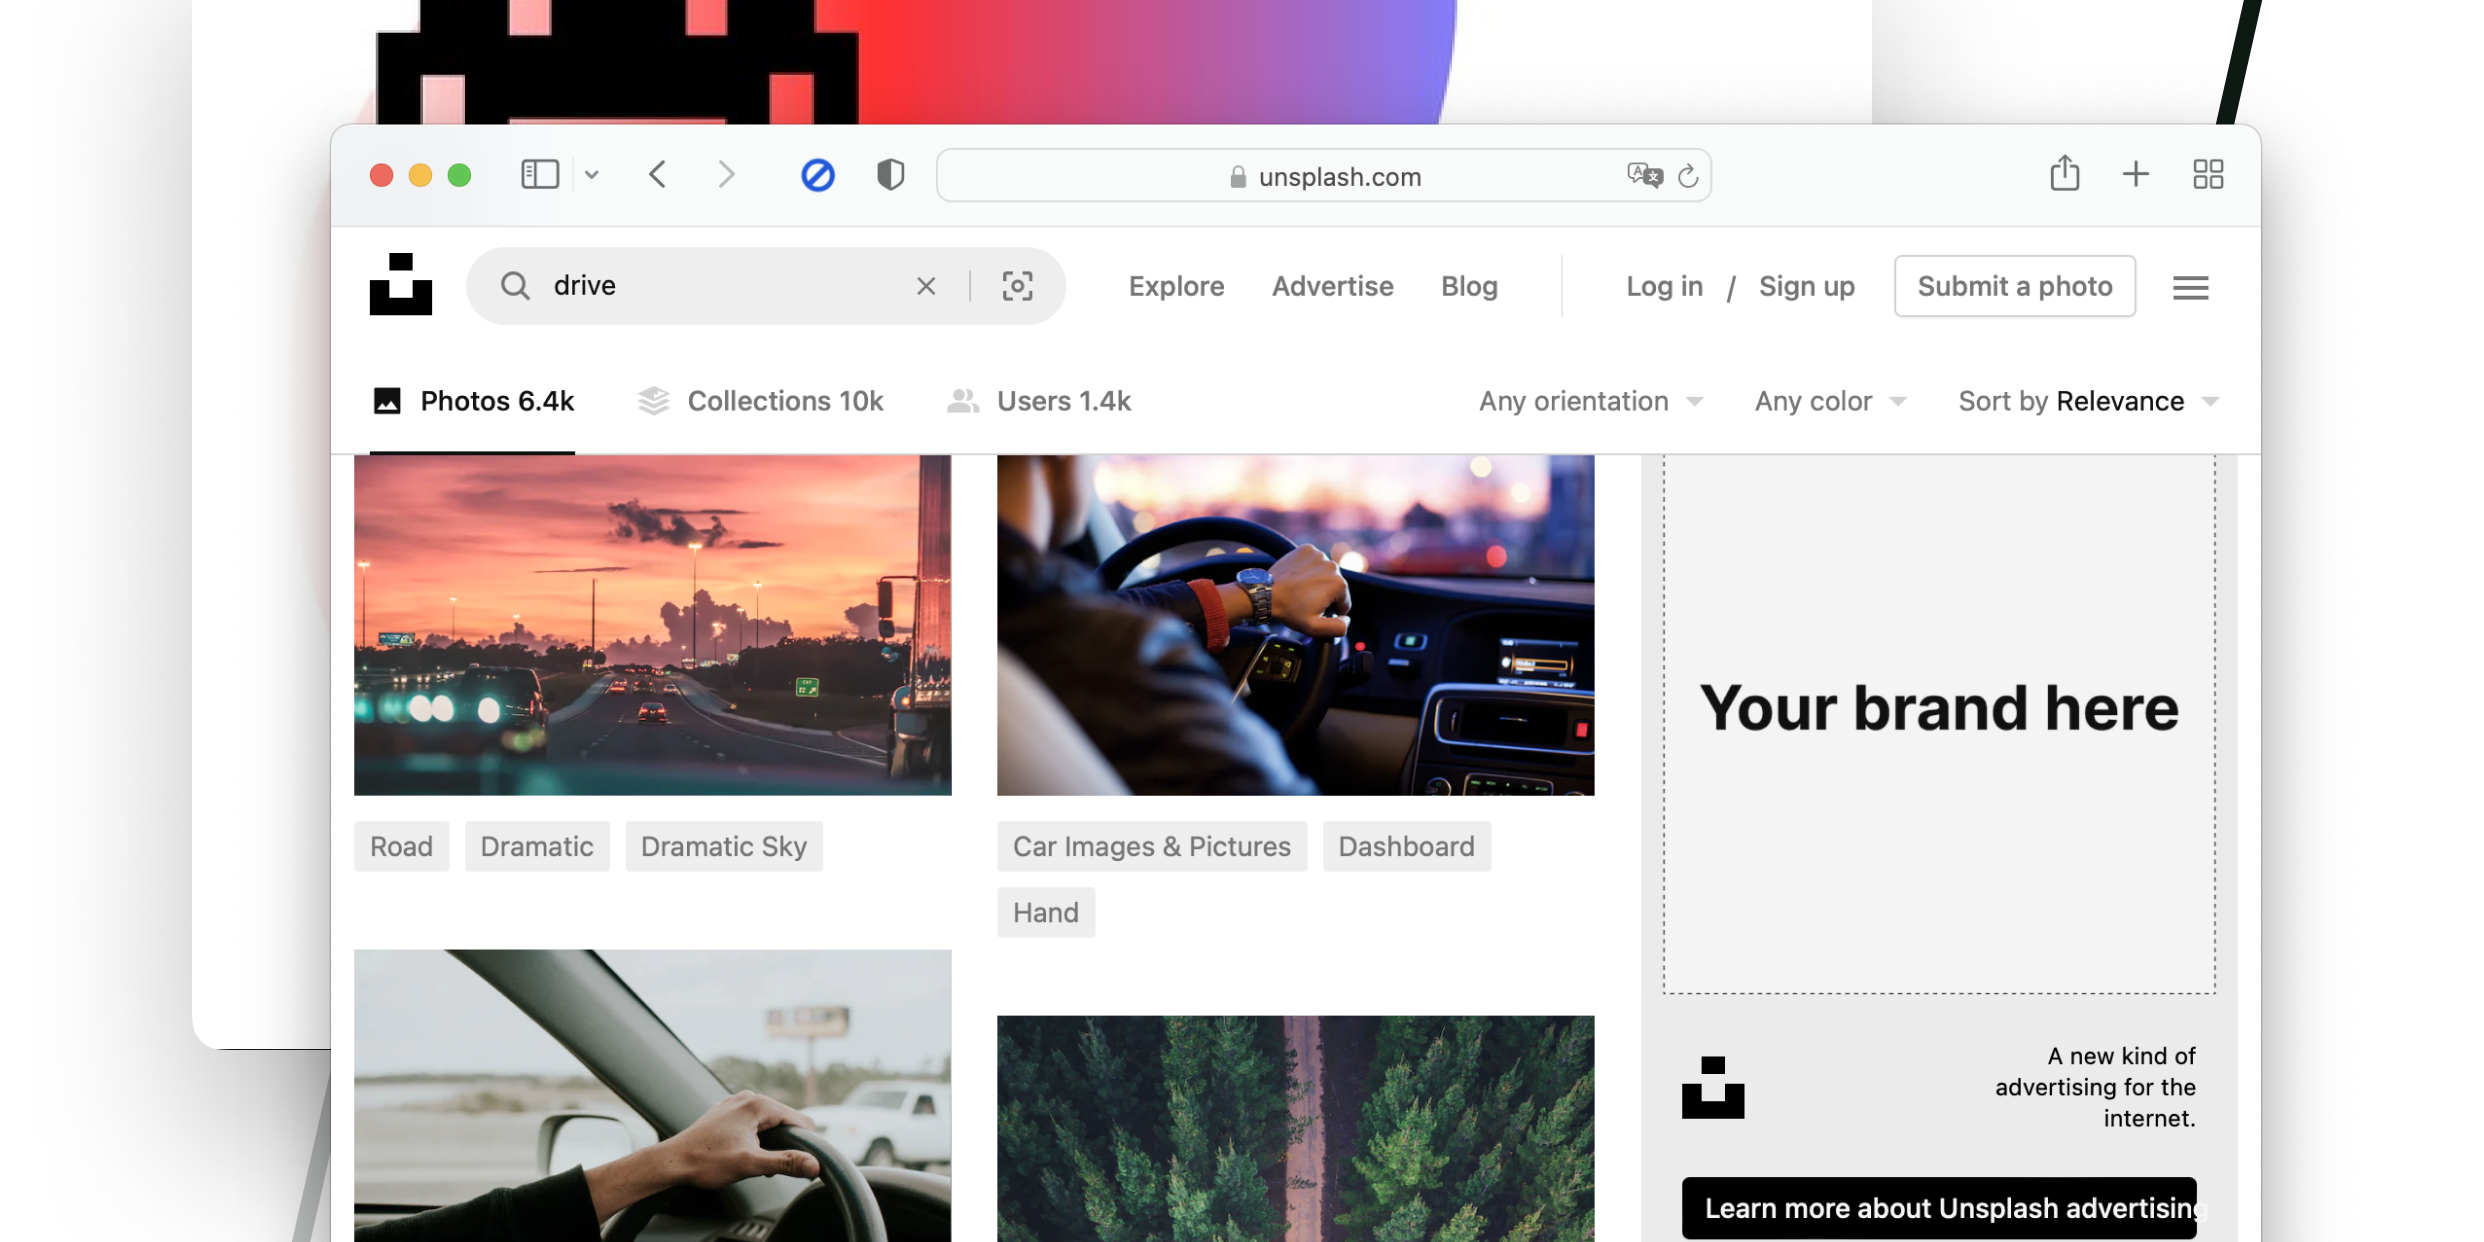Select the Dramatic Sky tag
Image resolution: width=2484 pixels, height=1242 pixels.
(723, 846)
